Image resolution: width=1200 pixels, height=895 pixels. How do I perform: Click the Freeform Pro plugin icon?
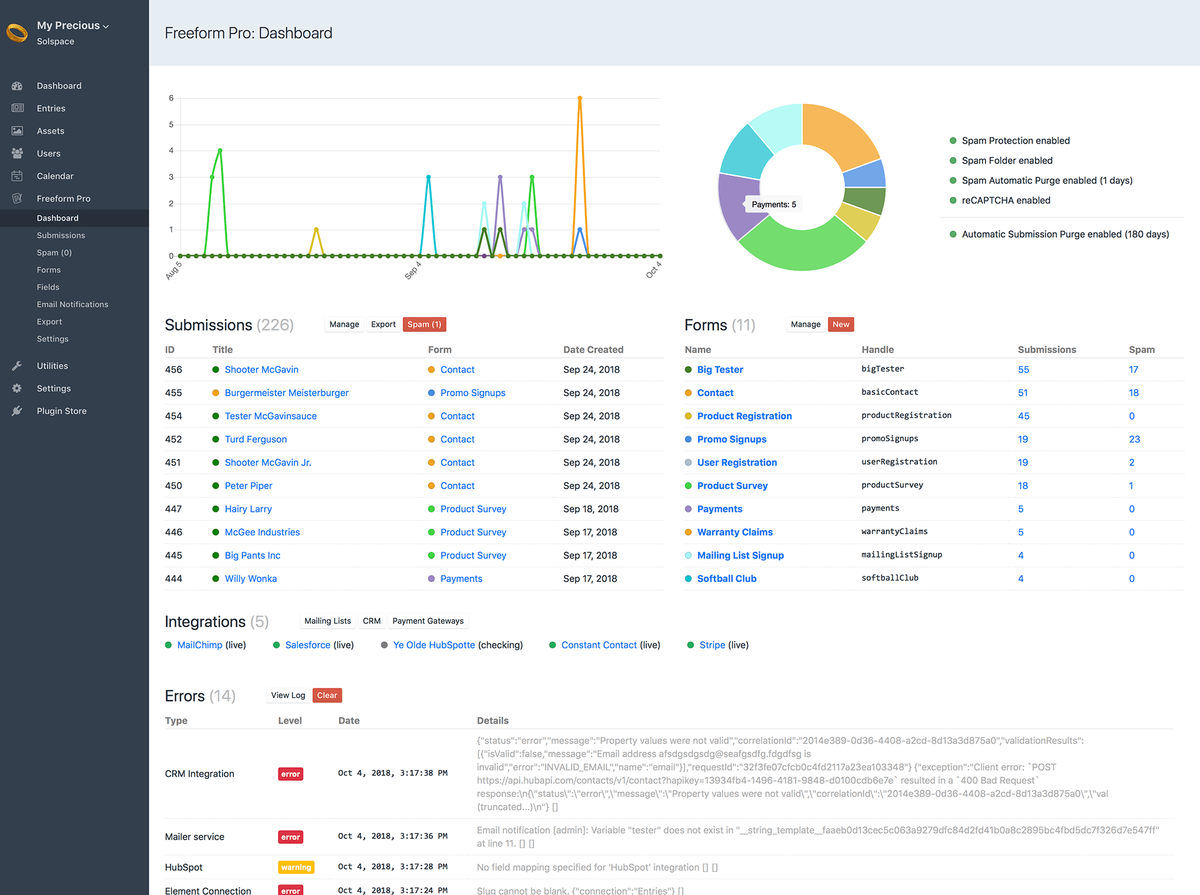click(x=17, y=198)
